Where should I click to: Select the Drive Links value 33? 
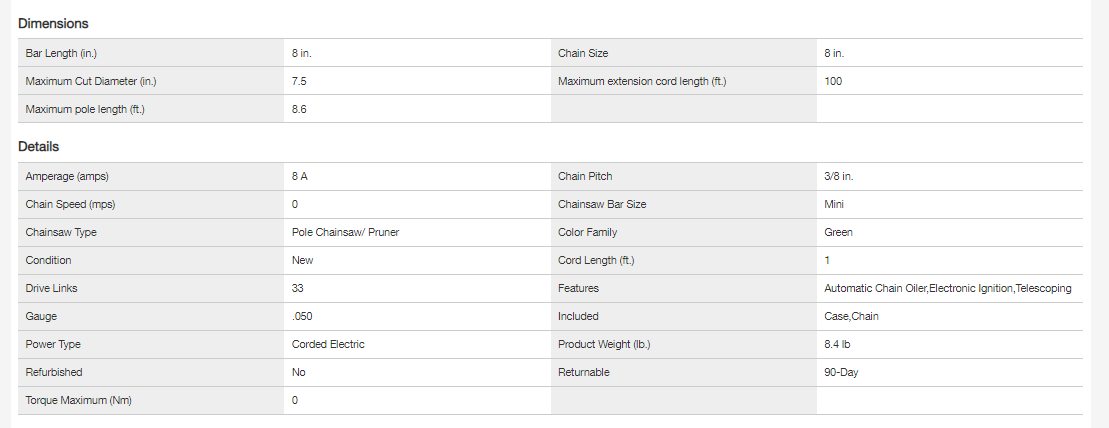pos(298,288)
